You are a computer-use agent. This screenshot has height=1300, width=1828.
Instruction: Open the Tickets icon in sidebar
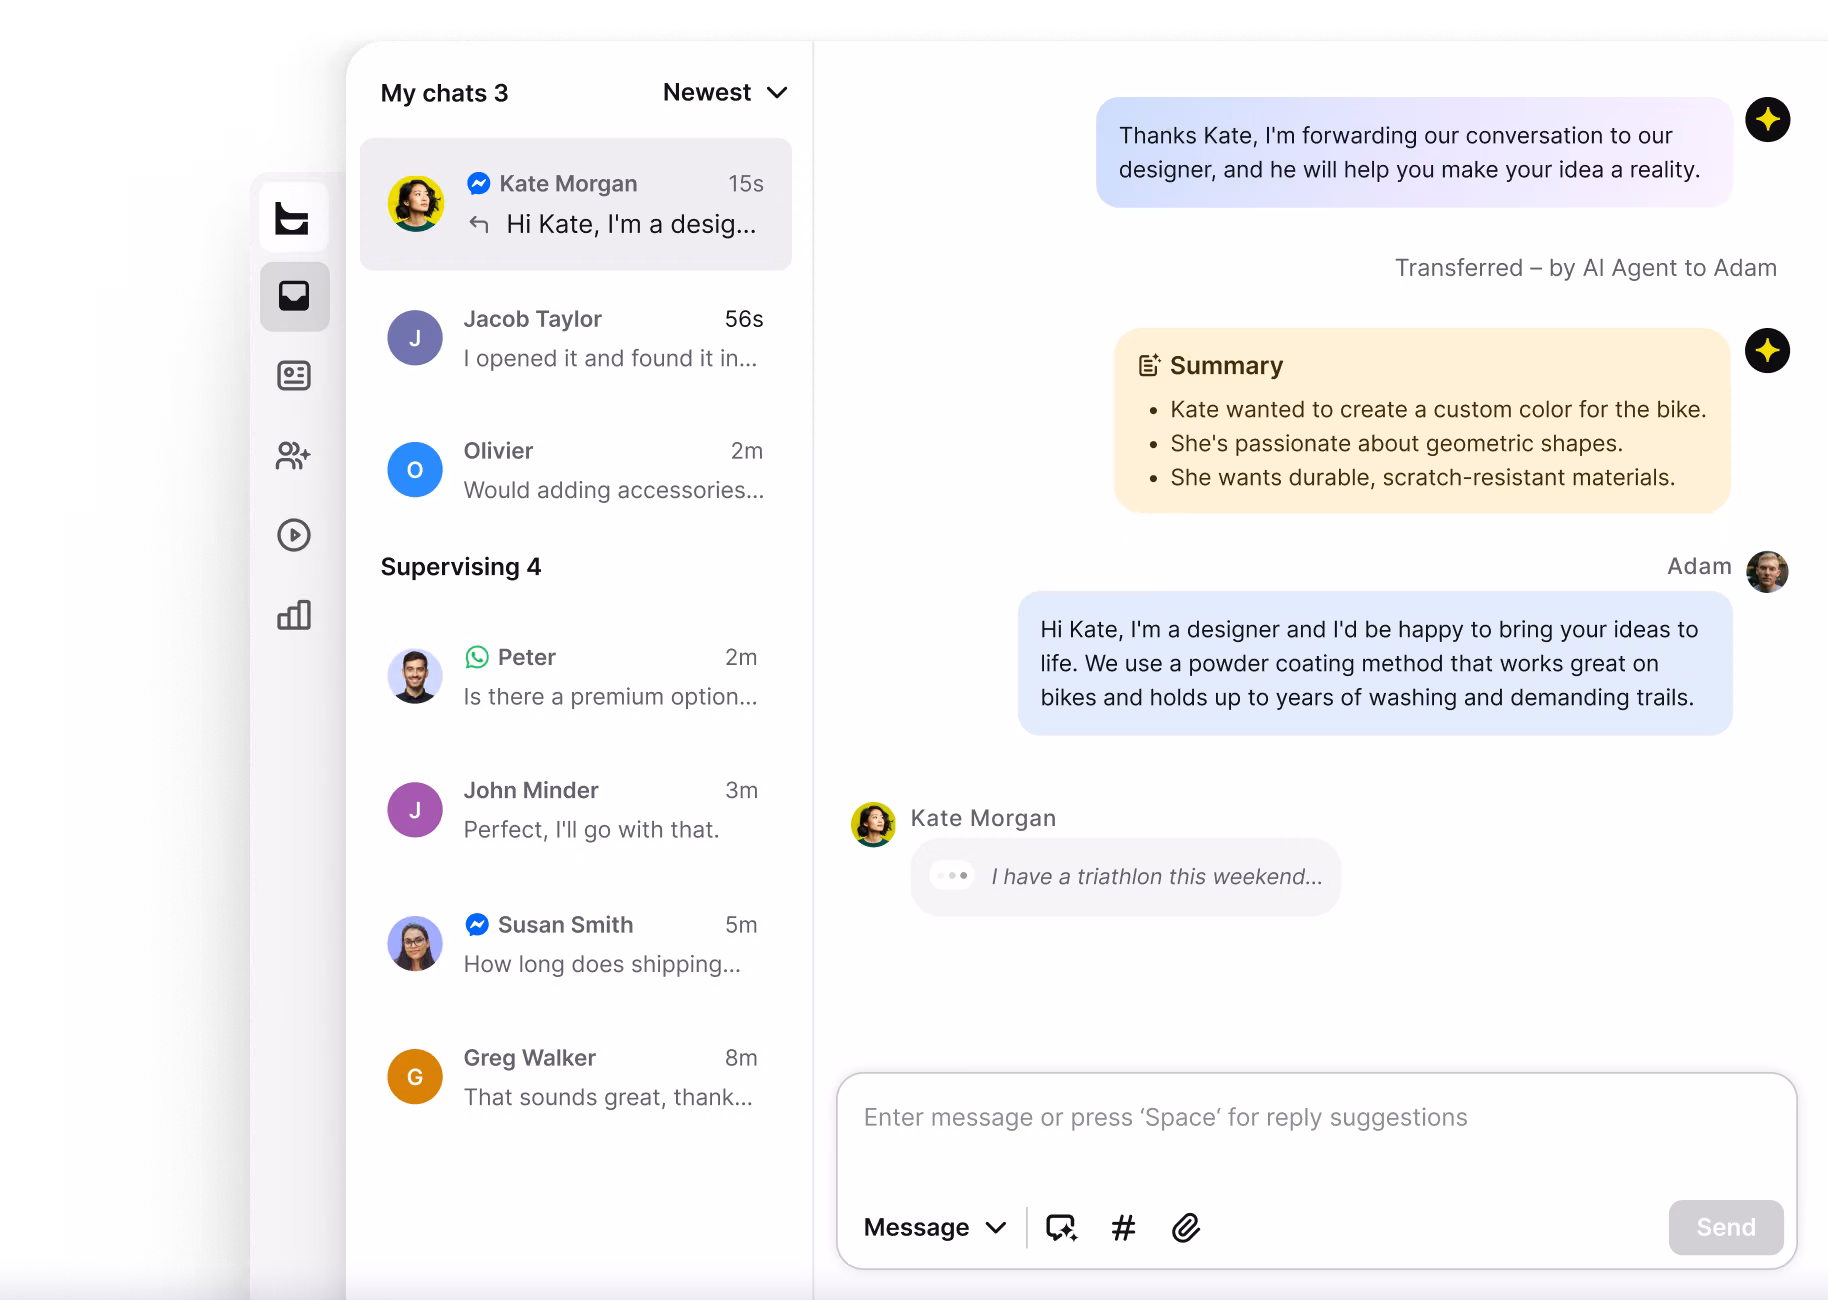294,376
